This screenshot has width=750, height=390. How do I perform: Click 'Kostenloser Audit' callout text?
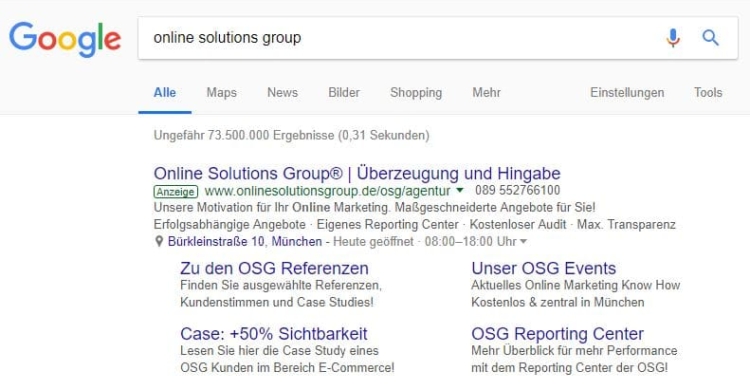click(518, 224)
